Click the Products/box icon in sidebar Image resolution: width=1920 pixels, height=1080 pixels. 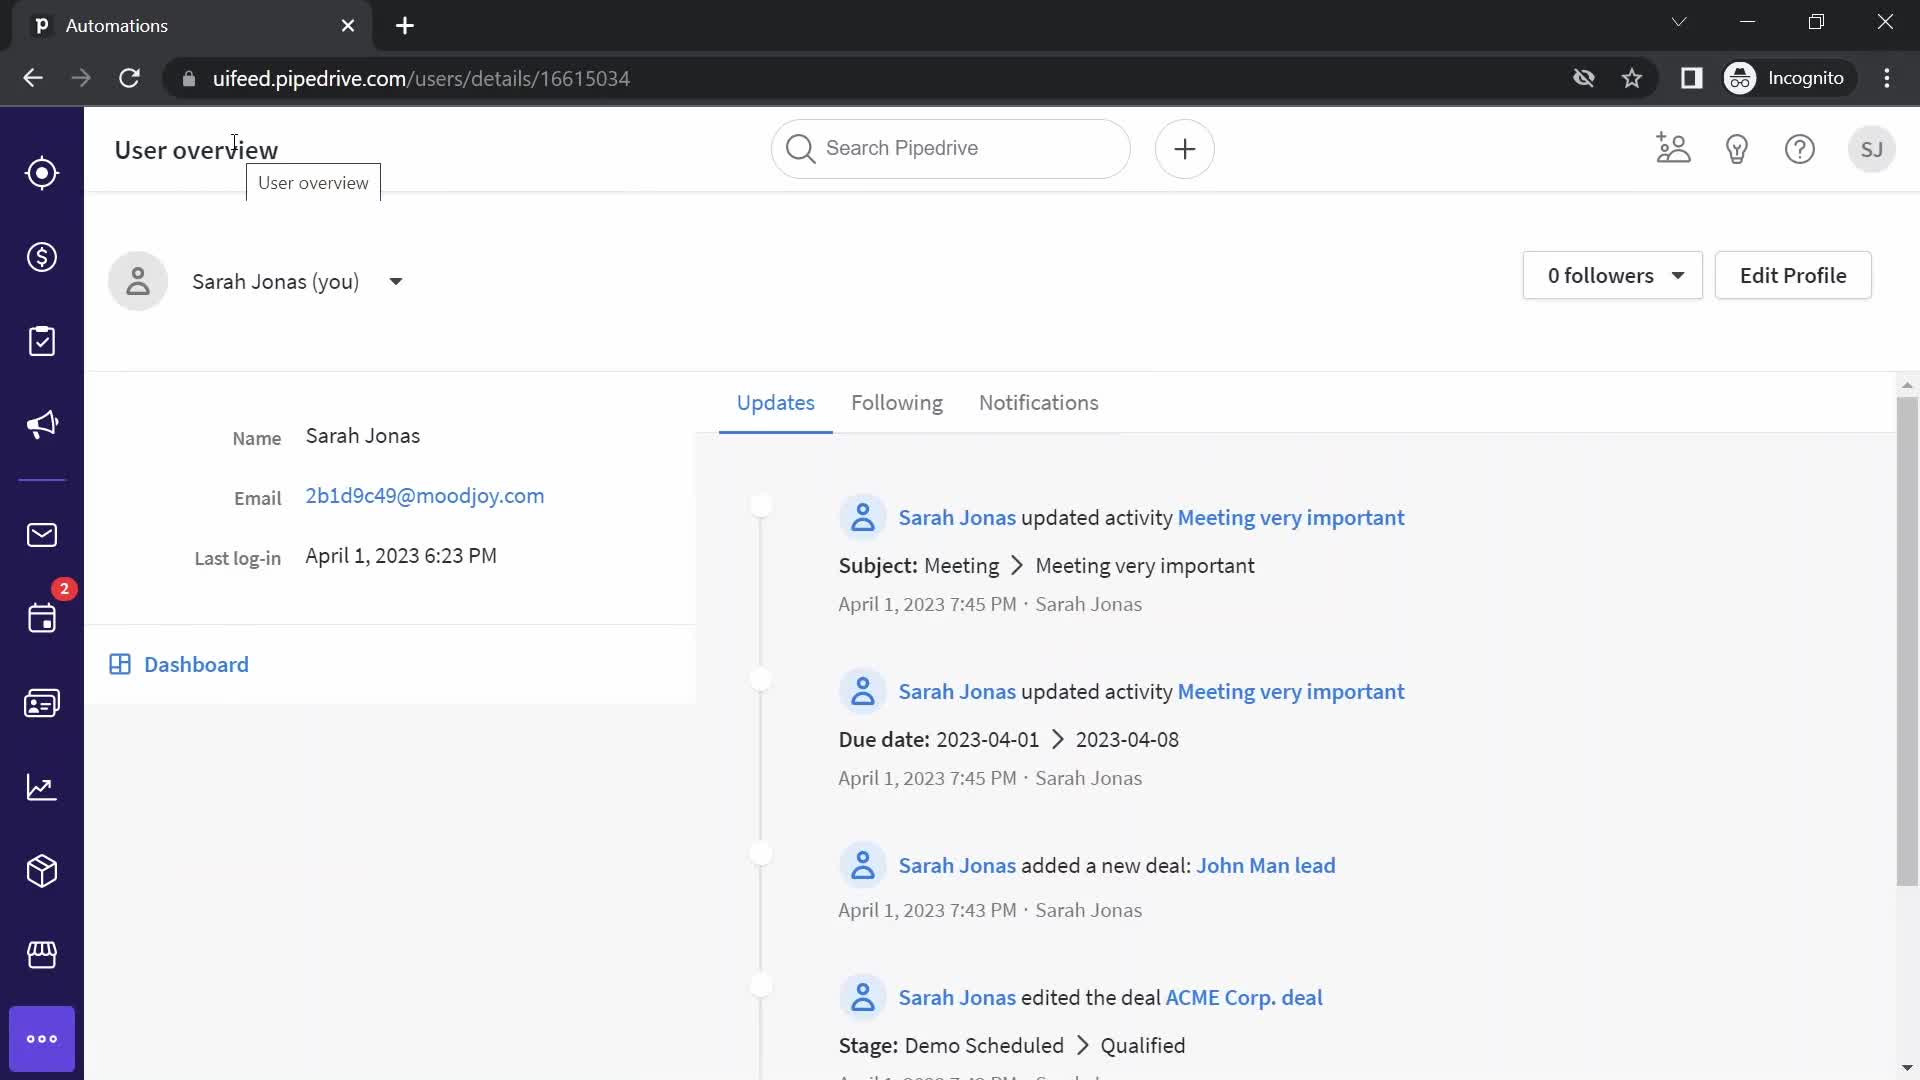[x=42, y=869]
